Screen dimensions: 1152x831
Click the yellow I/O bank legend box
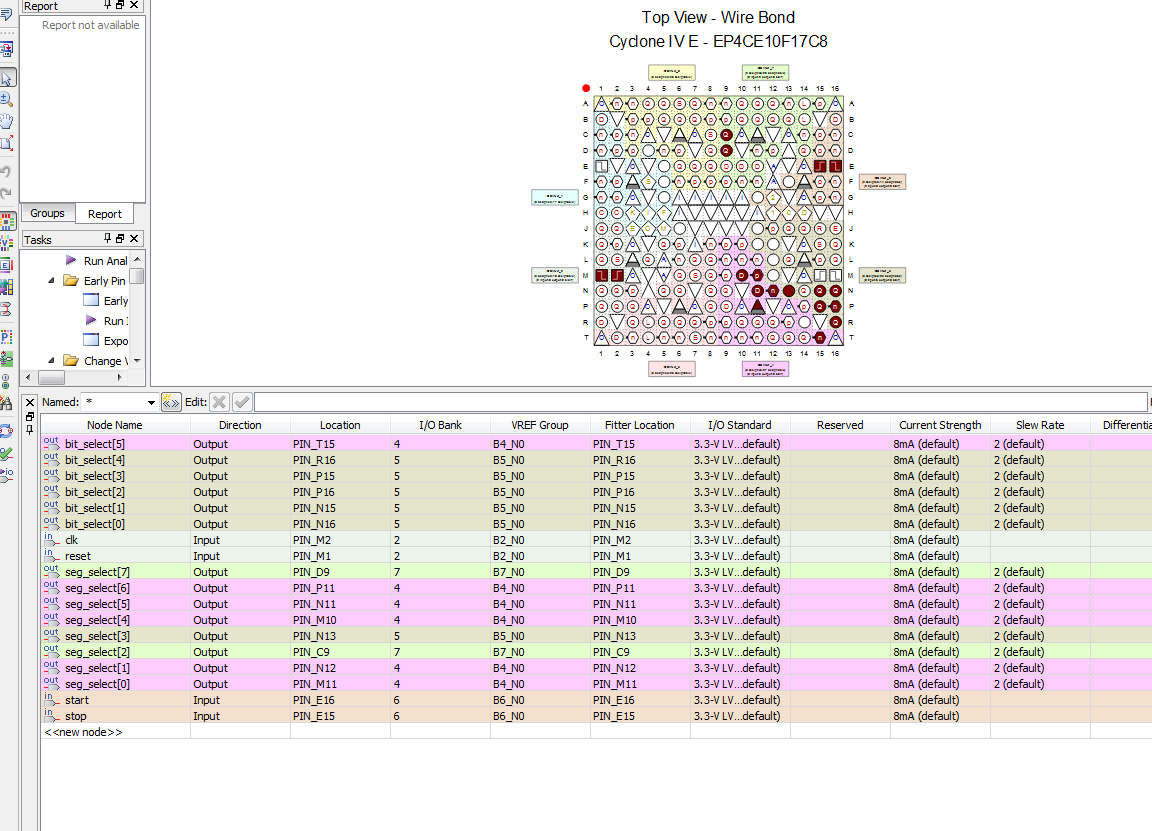pyautogui.click(x=672, y=73)
